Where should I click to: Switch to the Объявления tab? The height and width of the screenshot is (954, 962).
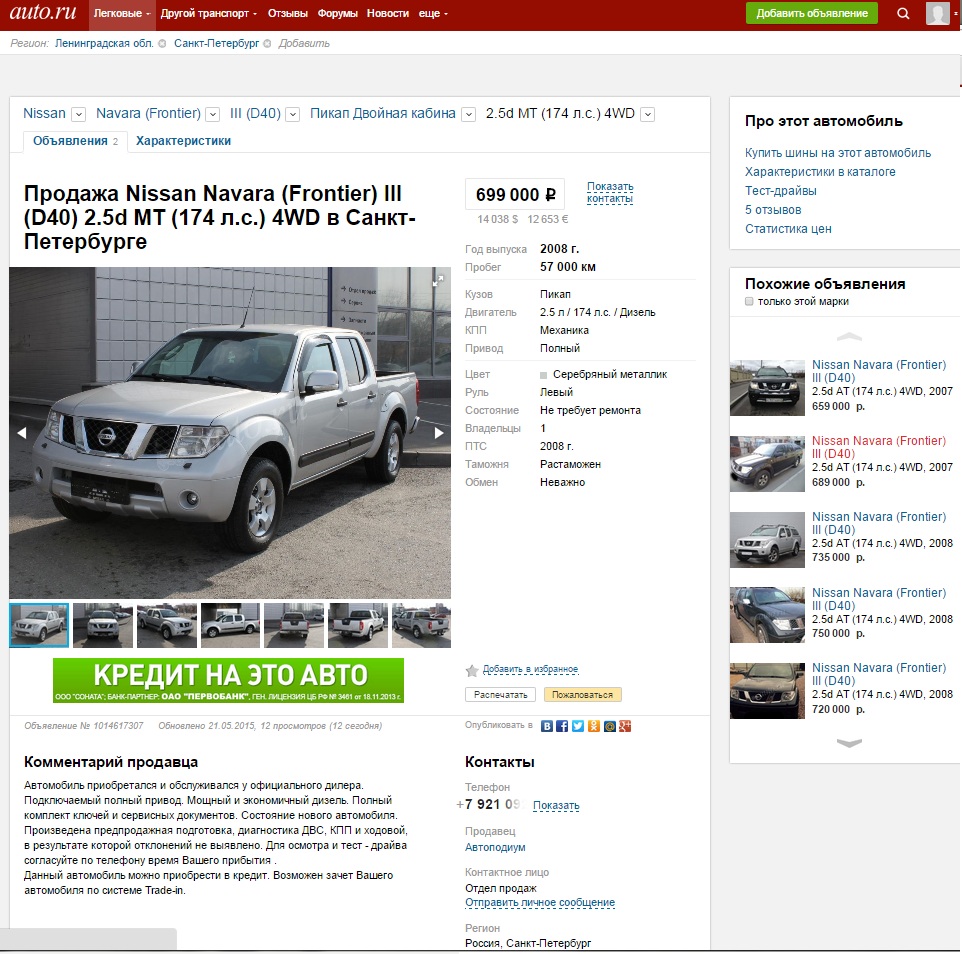click(x=75, y=141)
